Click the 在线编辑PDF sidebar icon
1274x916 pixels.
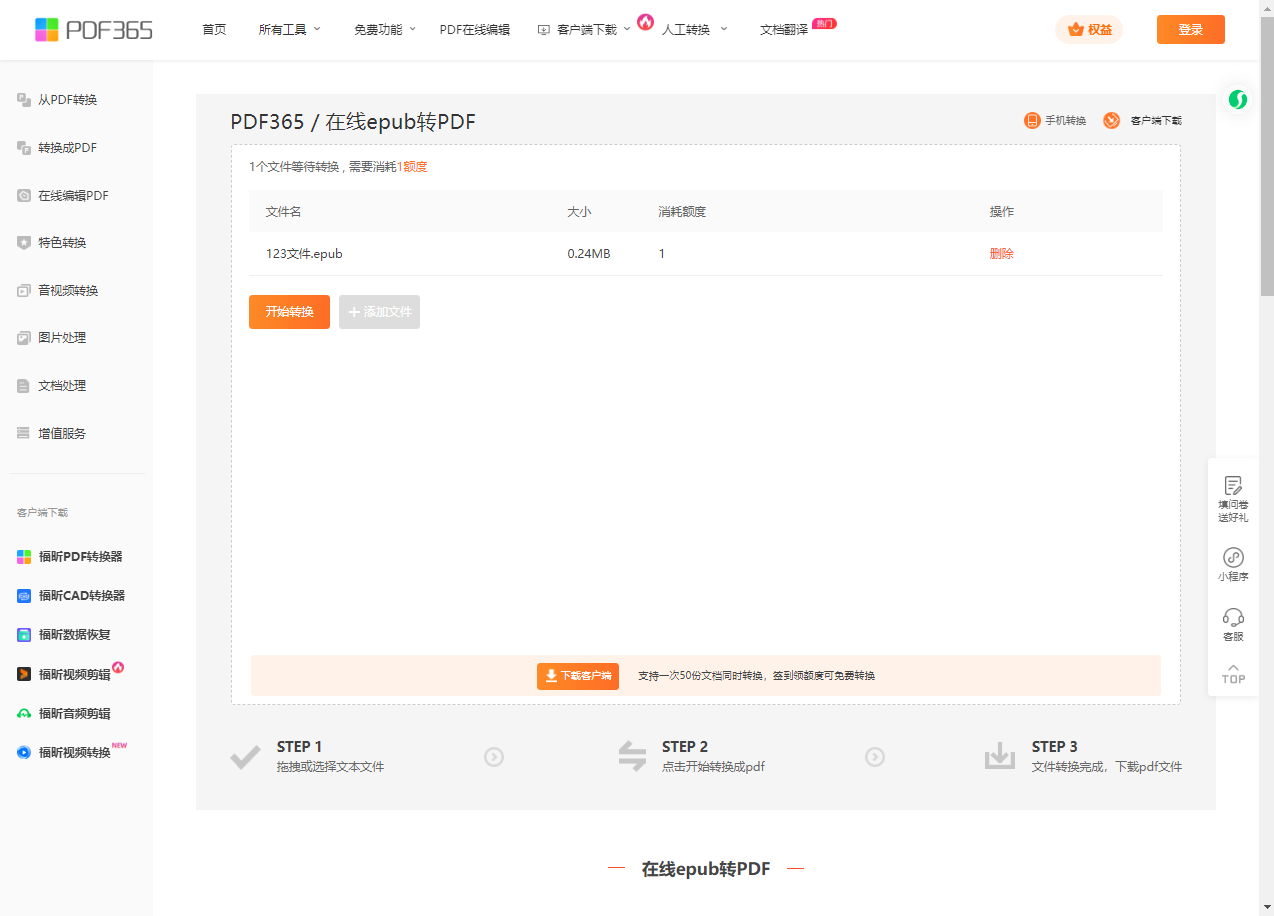point(24,196)
